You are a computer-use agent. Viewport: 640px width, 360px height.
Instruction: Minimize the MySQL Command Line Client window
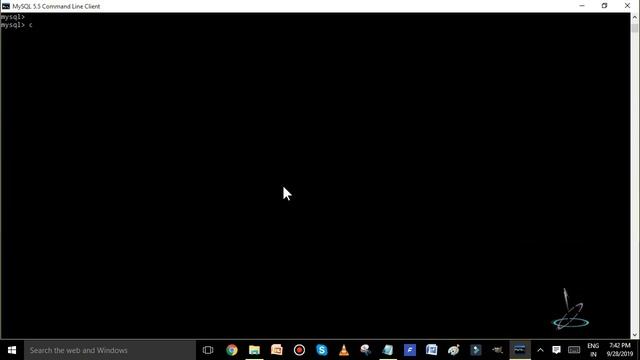pos(582,6)
